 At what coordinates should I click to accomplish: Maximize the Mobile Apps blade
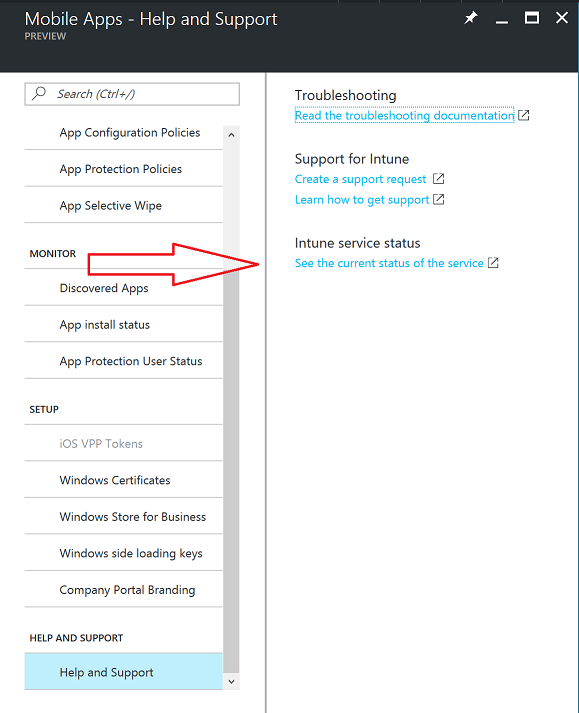pos(532,18)
